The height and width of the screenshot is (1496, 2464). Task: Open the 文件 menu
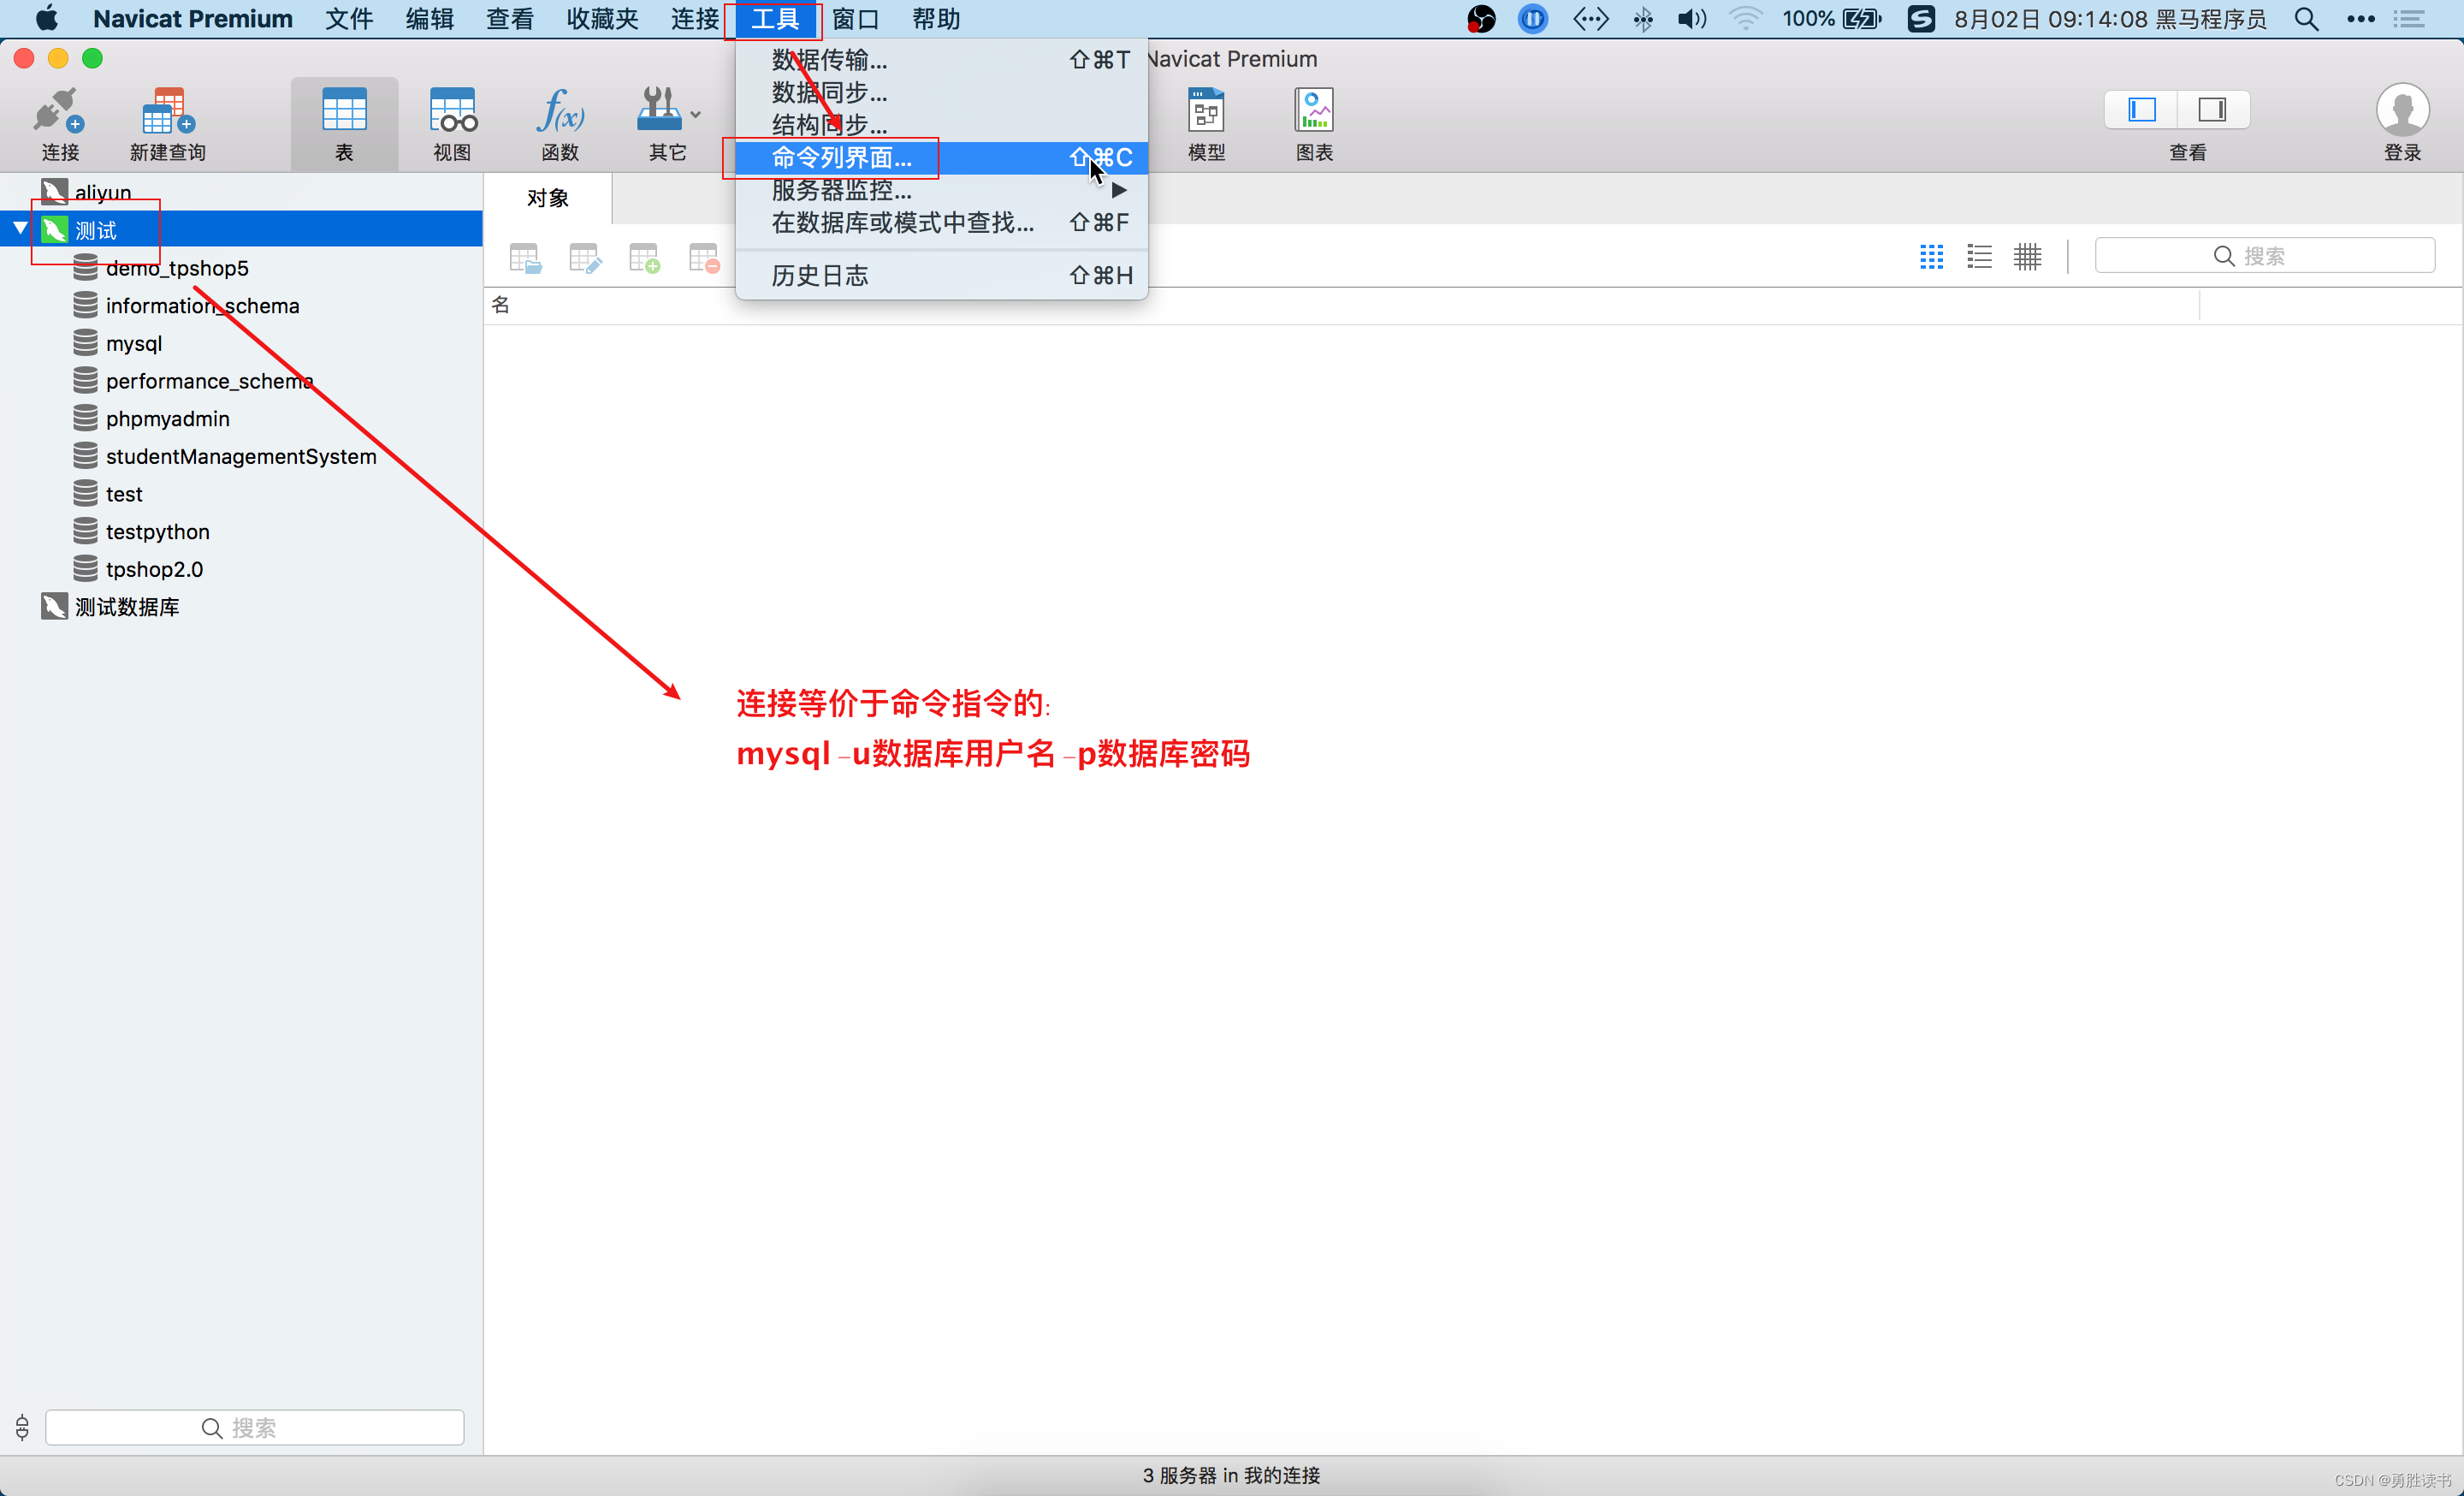click(349, 19)
